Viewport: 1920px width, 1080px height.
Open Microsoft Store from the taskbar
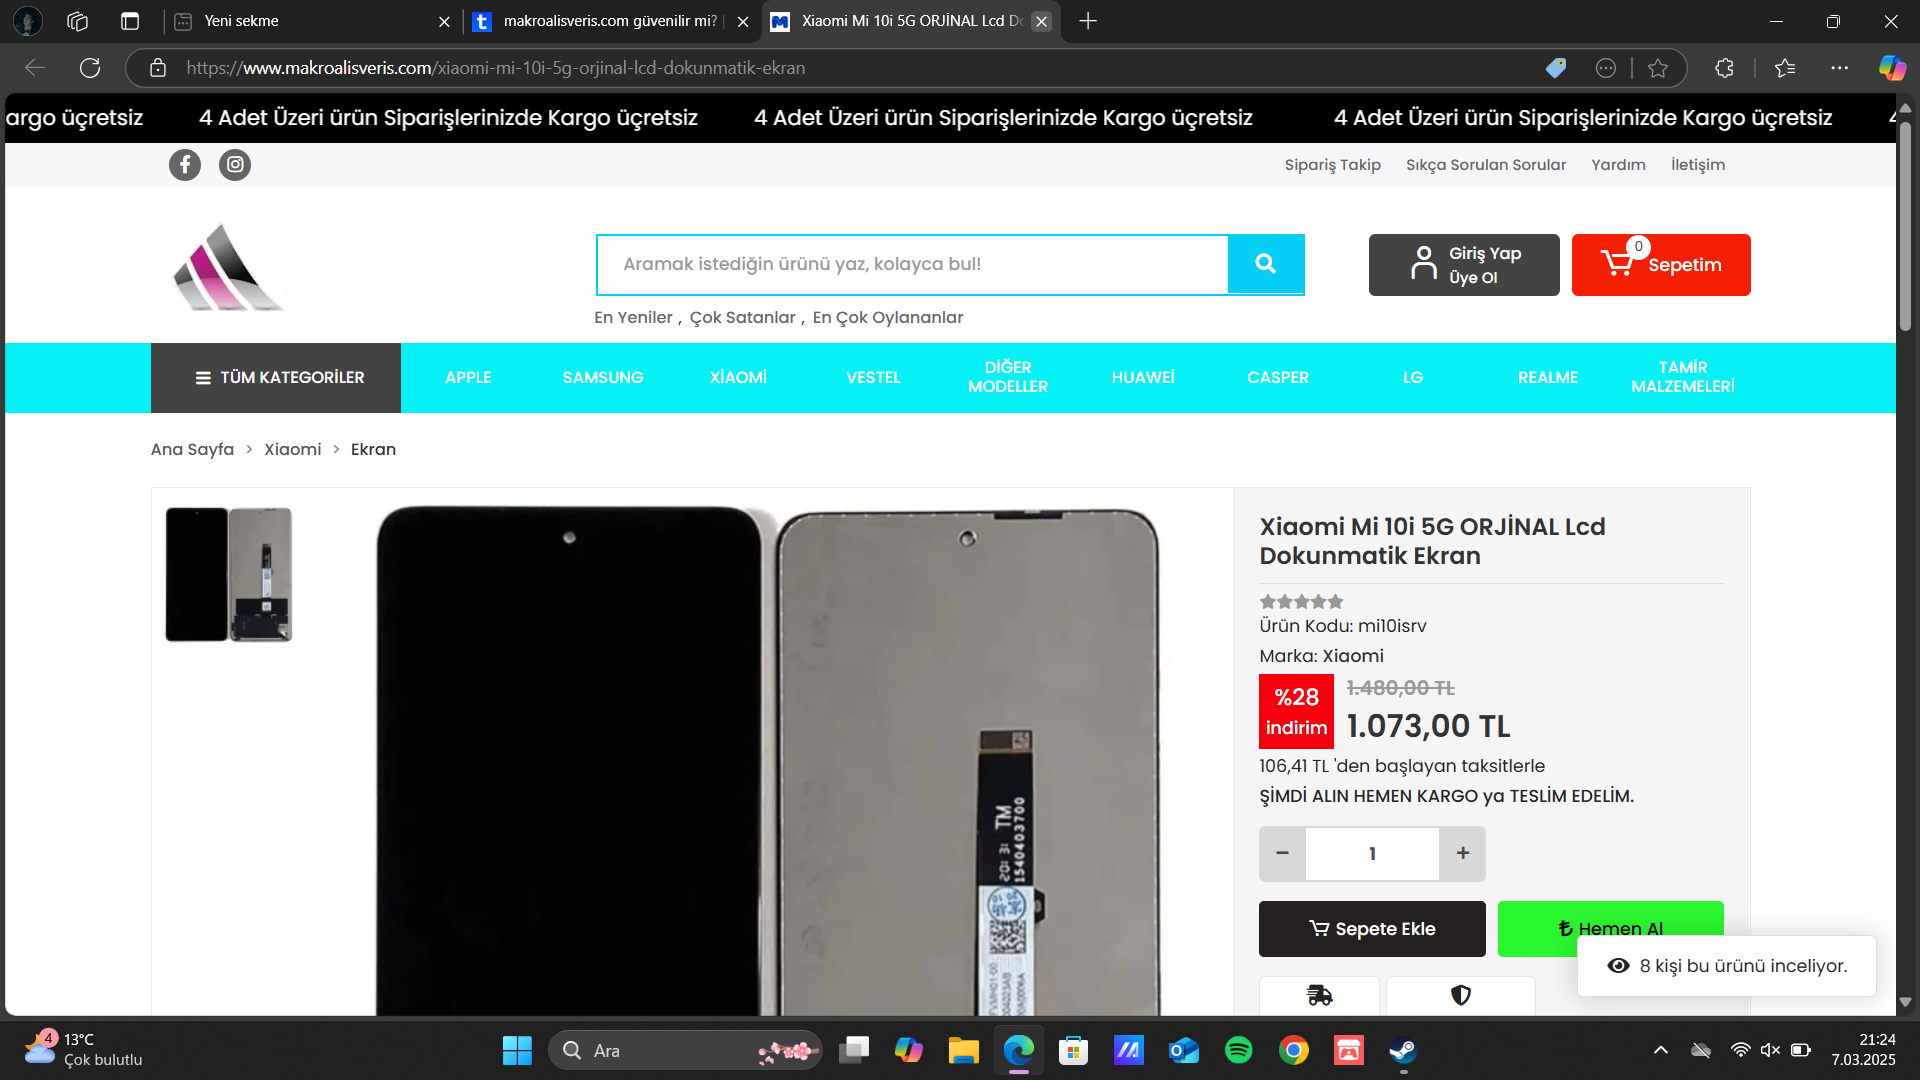click(1073, 1050)
